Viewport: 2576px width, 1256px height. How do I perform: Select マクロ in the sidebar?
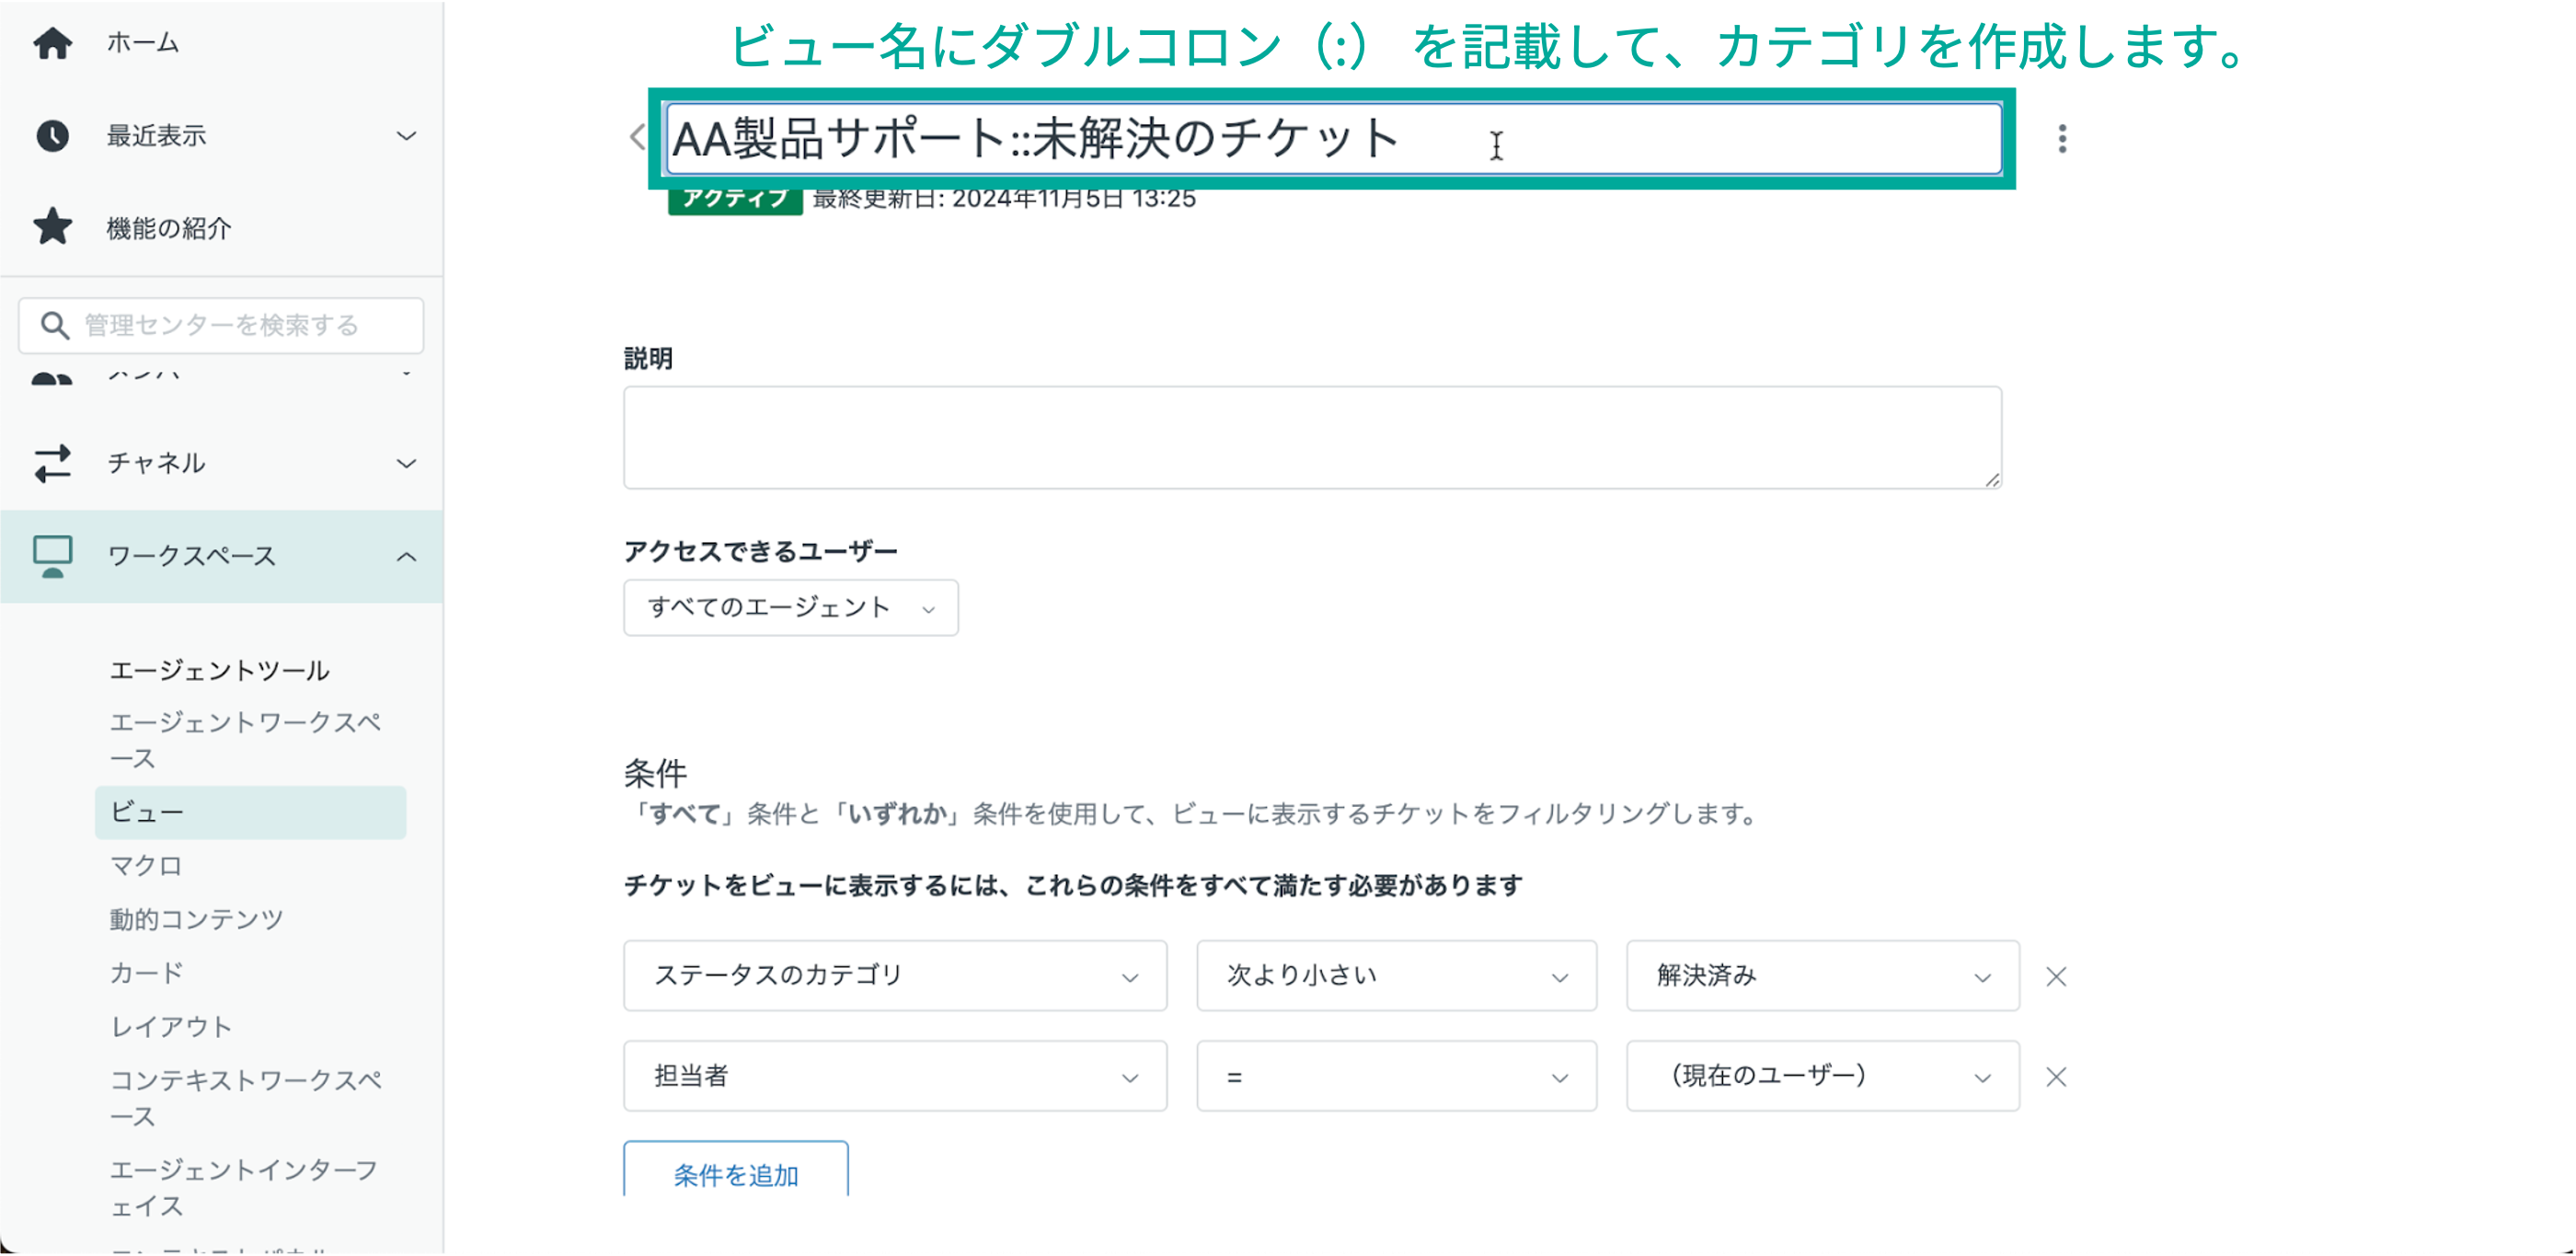[x=146, y=865]
